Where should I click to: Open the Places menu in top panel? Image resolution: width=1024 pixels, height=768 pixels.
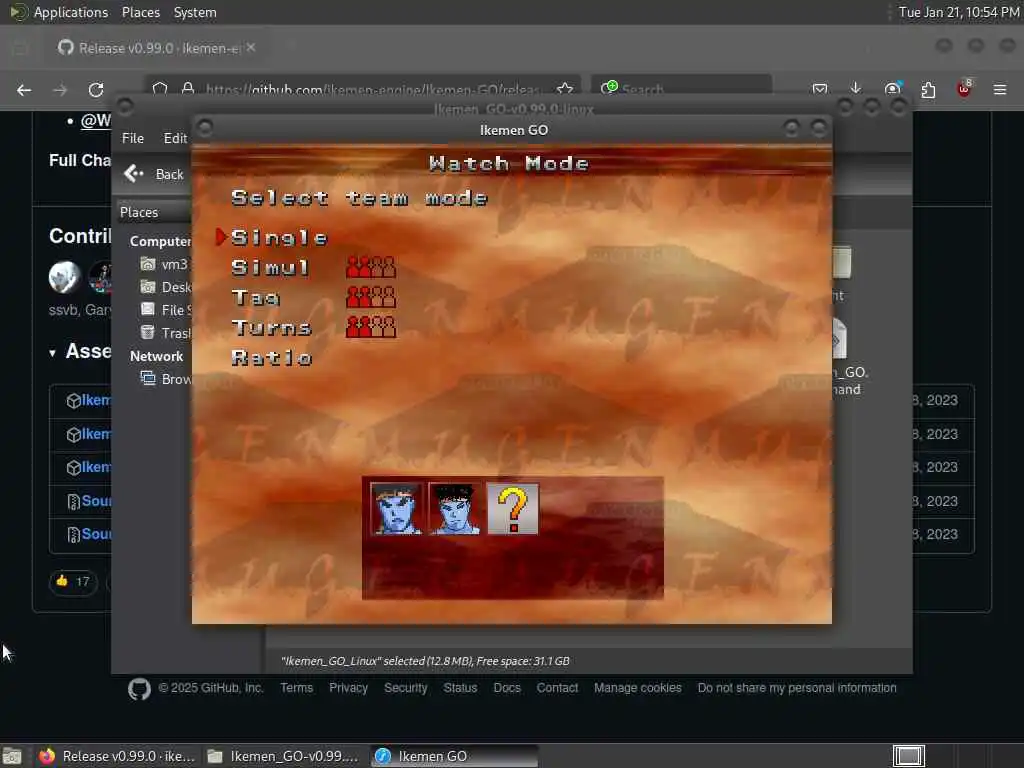click(140, 12)
